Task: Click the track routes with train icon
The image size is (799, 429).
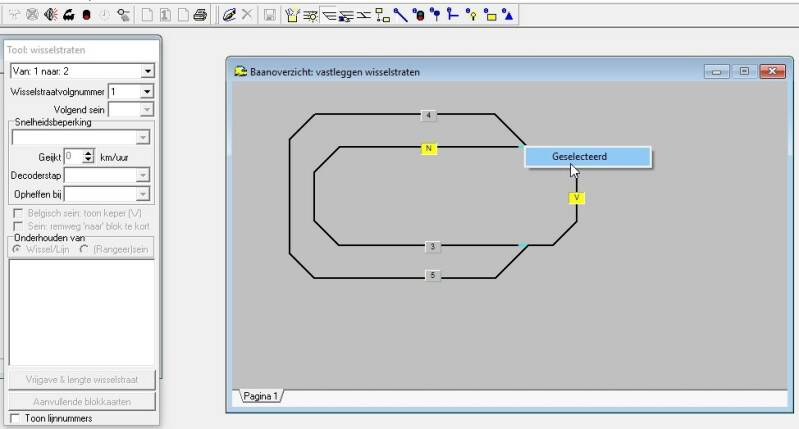Action: pos(346,16)
